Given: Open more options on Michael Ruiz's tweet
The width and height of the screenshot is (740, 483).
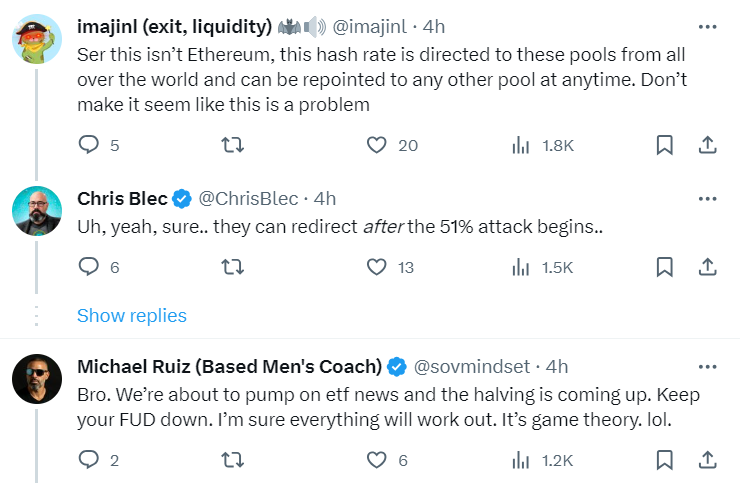Looking at the screenshot, I should [707, 365].
